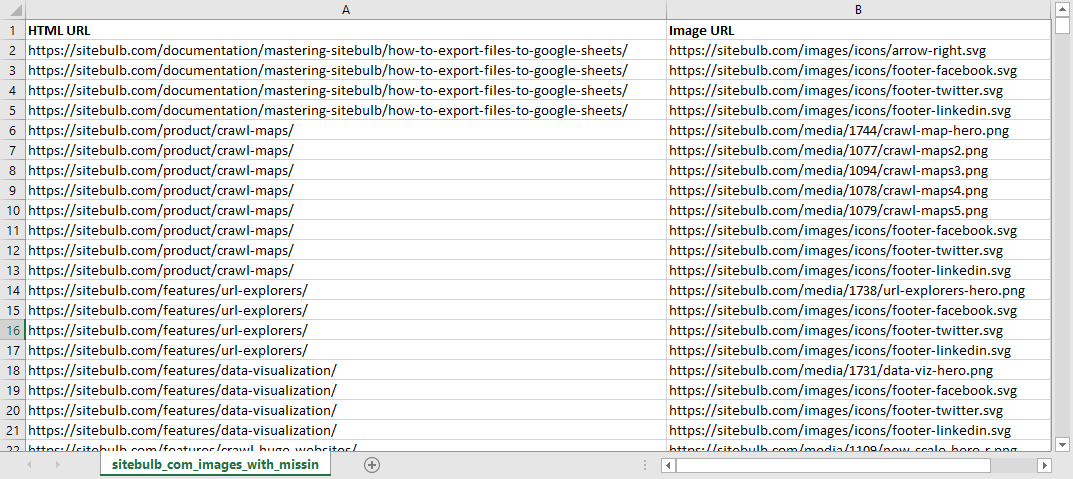Select row 20 footer-twitter.svg cell
Image resolution: width=1073 pixels, height=479 pixels.
[x=858, y=411]
